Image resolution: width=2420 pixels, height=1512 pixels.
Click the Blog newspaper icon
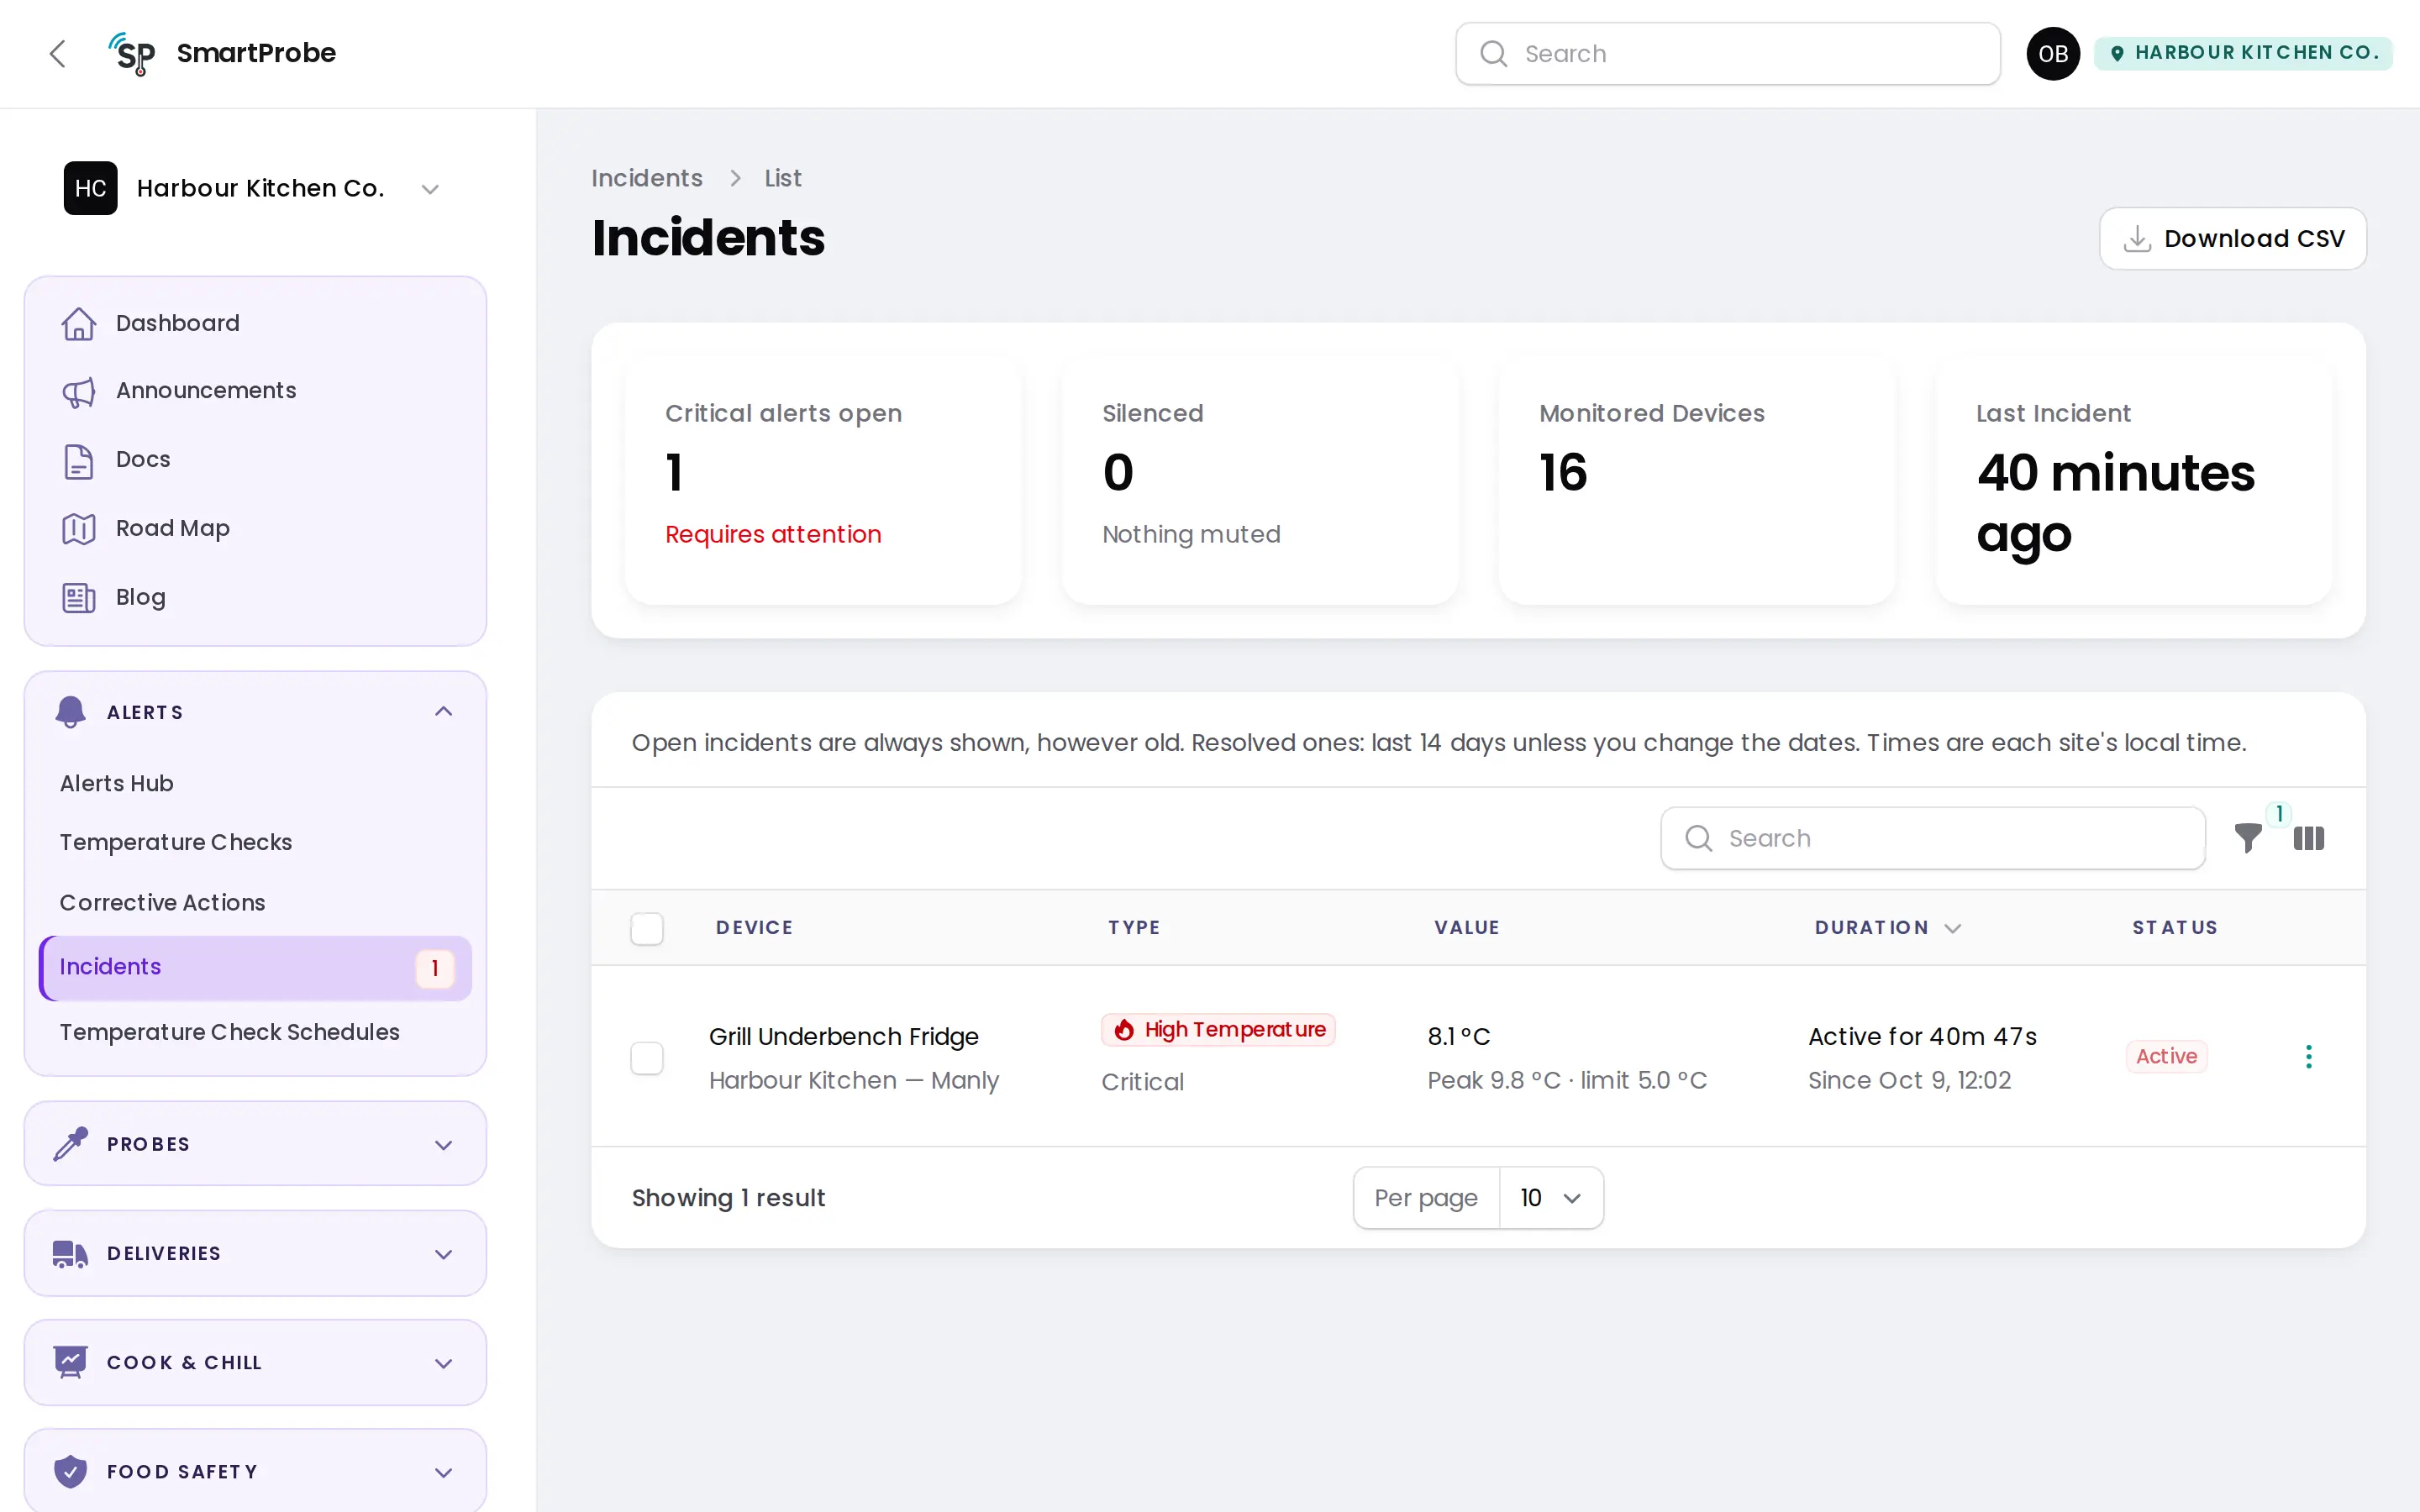[79, 597]
